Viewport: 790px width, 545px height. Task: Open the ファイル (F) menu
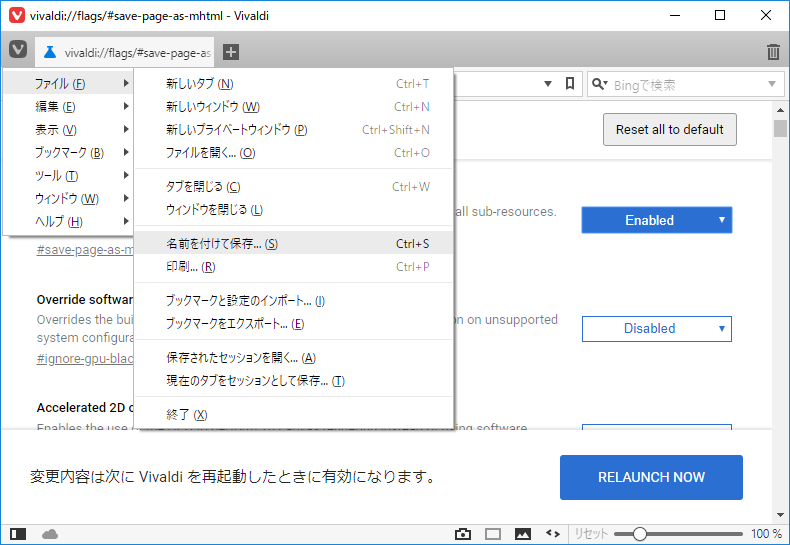pyautogui.click(x=69, y=84)
